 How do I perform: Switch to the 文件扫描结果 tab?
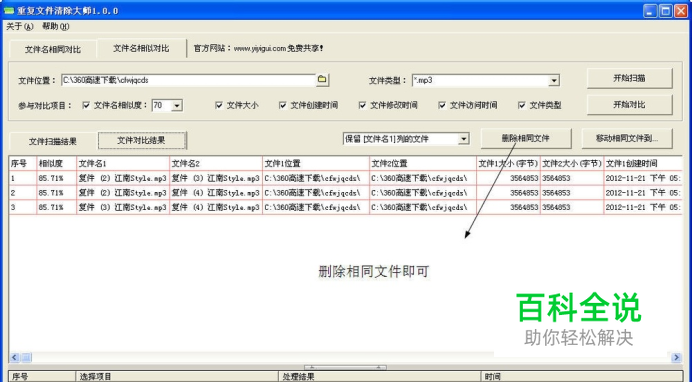[53, 141]
